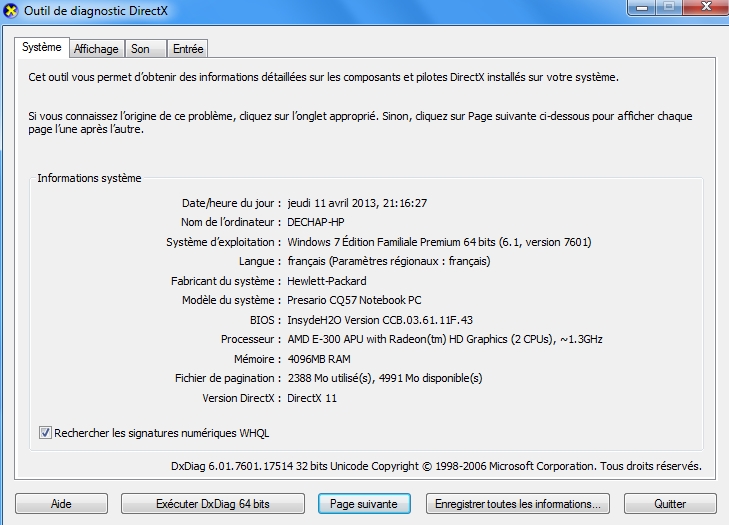Viewport: 729px width, 525px height.
Task: Click BIOS value 'InsydeH2O Version CCB.03.61.11F.43'
Action: click(380, 320)
